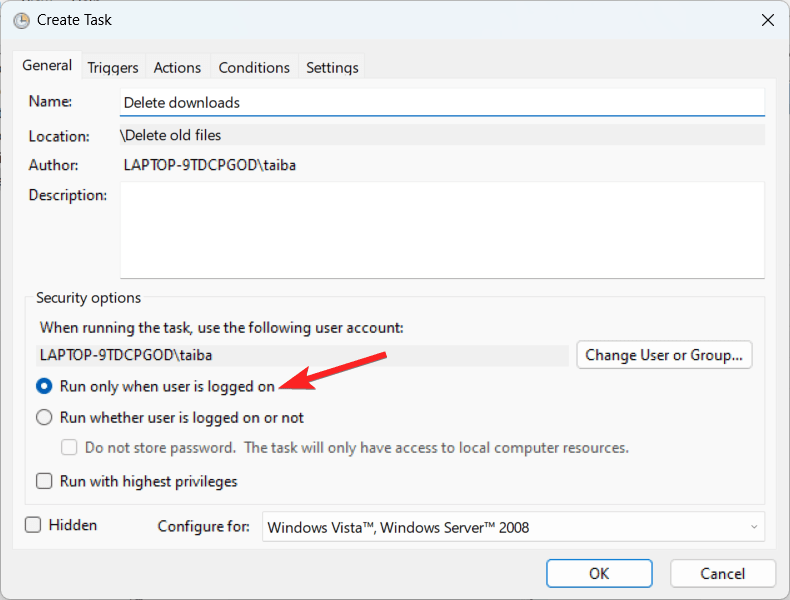Image resolution: width=790 pixels, height=600 pixels.
Task: Click the Author value LAPTOP-9TDCPGOD\taiba
Action: tap(210, 165)
